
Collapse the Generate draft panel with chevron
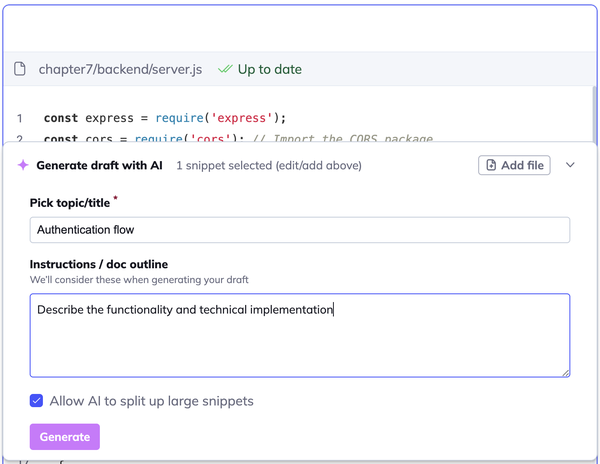pyautogui.click(x=571, y=165)
